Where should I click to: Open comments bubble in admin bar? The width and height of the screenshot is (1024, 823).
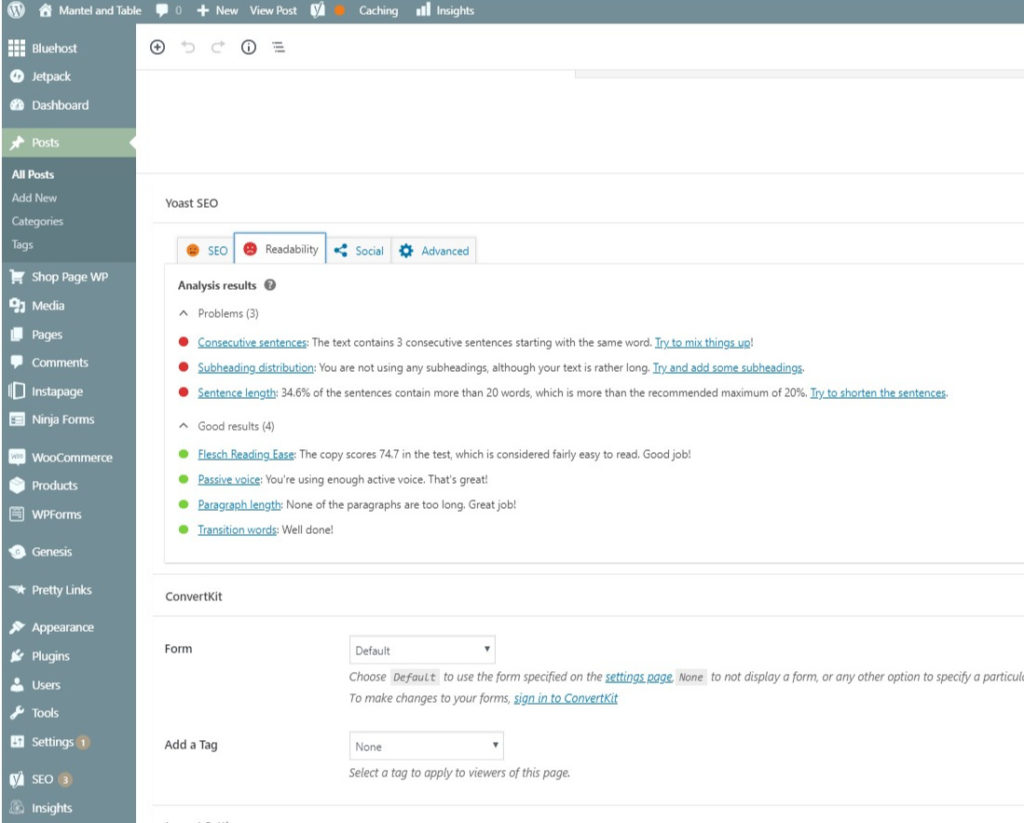168,10
